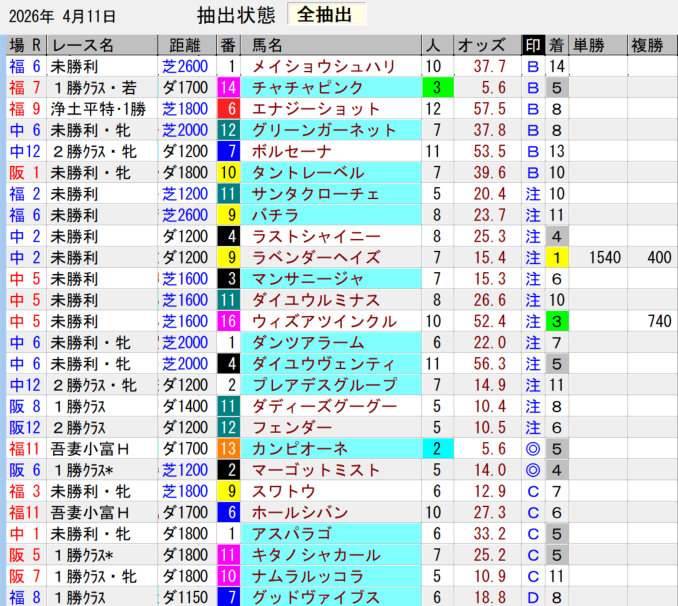Click distance ダ1150 in グッドヴァイブス row

tap(185, 597)
